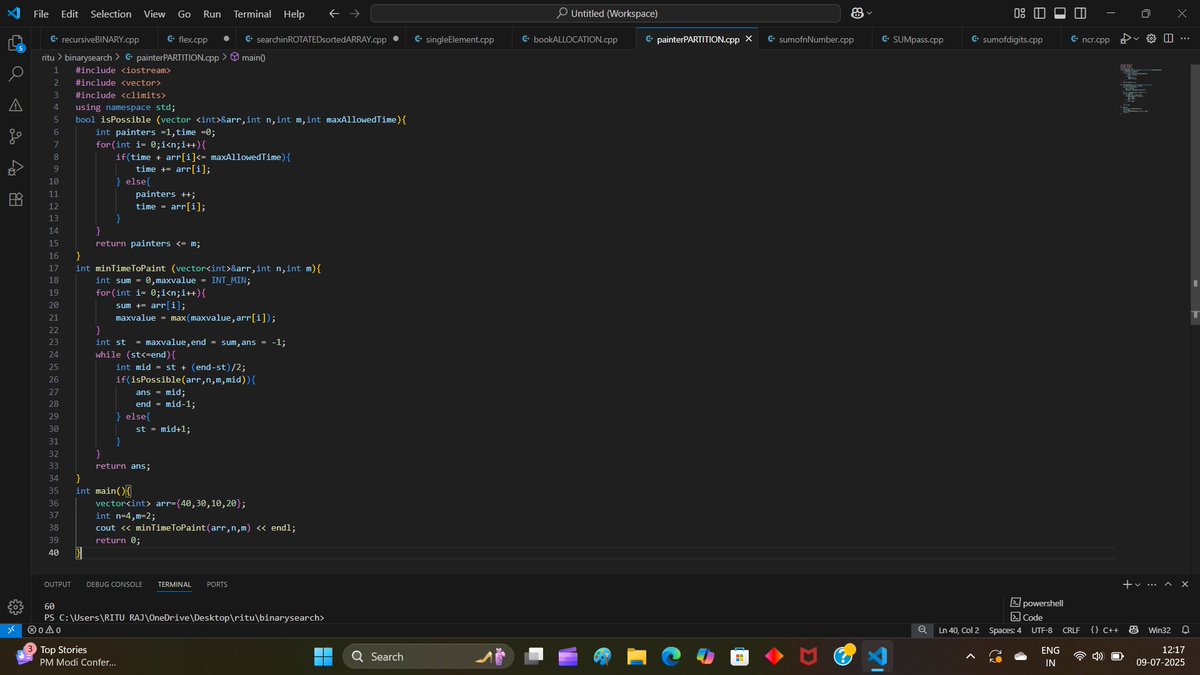Open the View menu
Image resolution: width=1200 pixels, height=675 pixels.
pyautogui.click(x=154, y=14)
